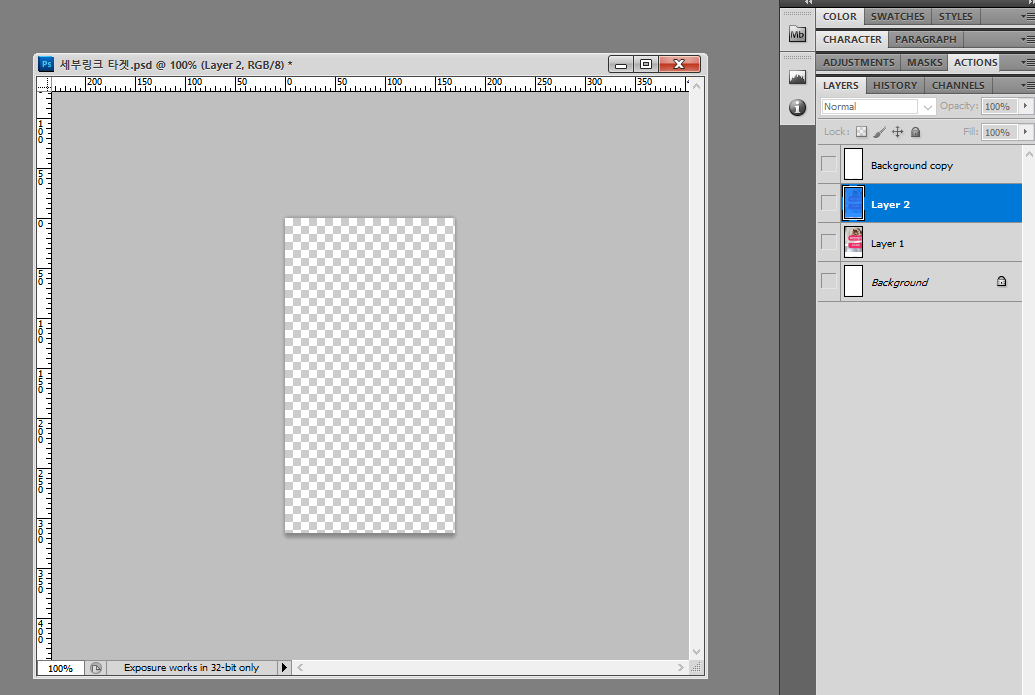Click the Opacity 100% field

pos(999,106)
